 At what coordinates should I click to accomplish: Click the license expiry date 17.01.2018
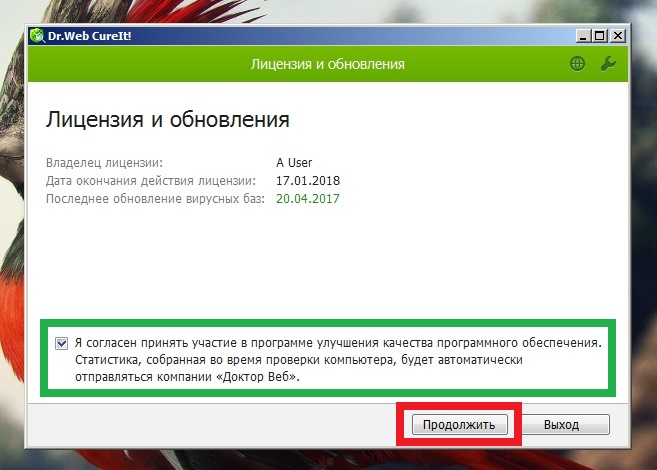[308, 181]
